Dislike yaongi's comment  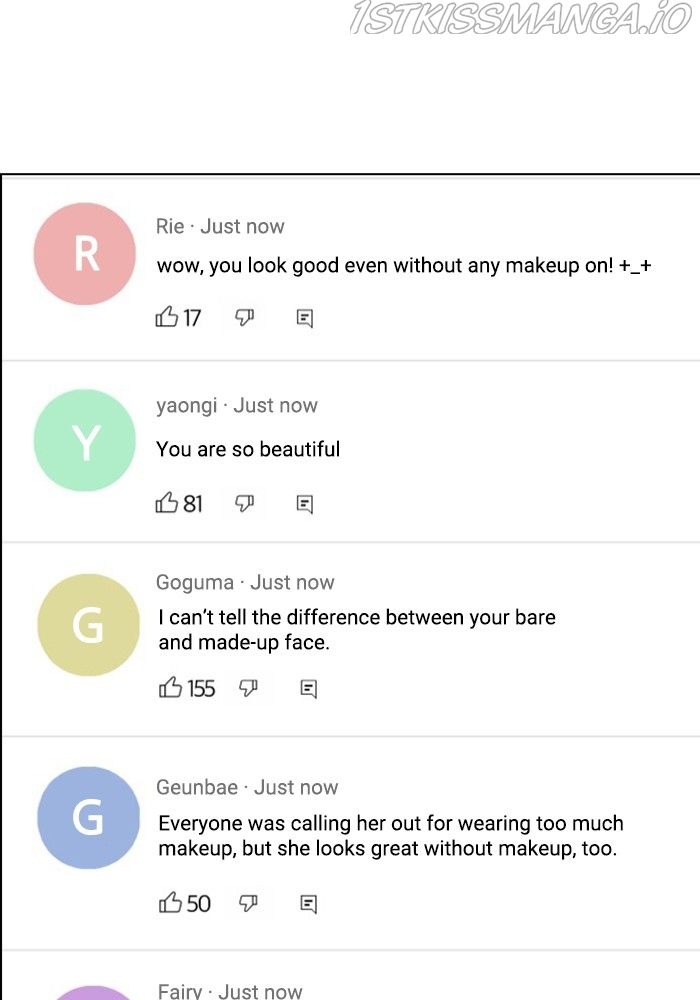click(245, 503)
